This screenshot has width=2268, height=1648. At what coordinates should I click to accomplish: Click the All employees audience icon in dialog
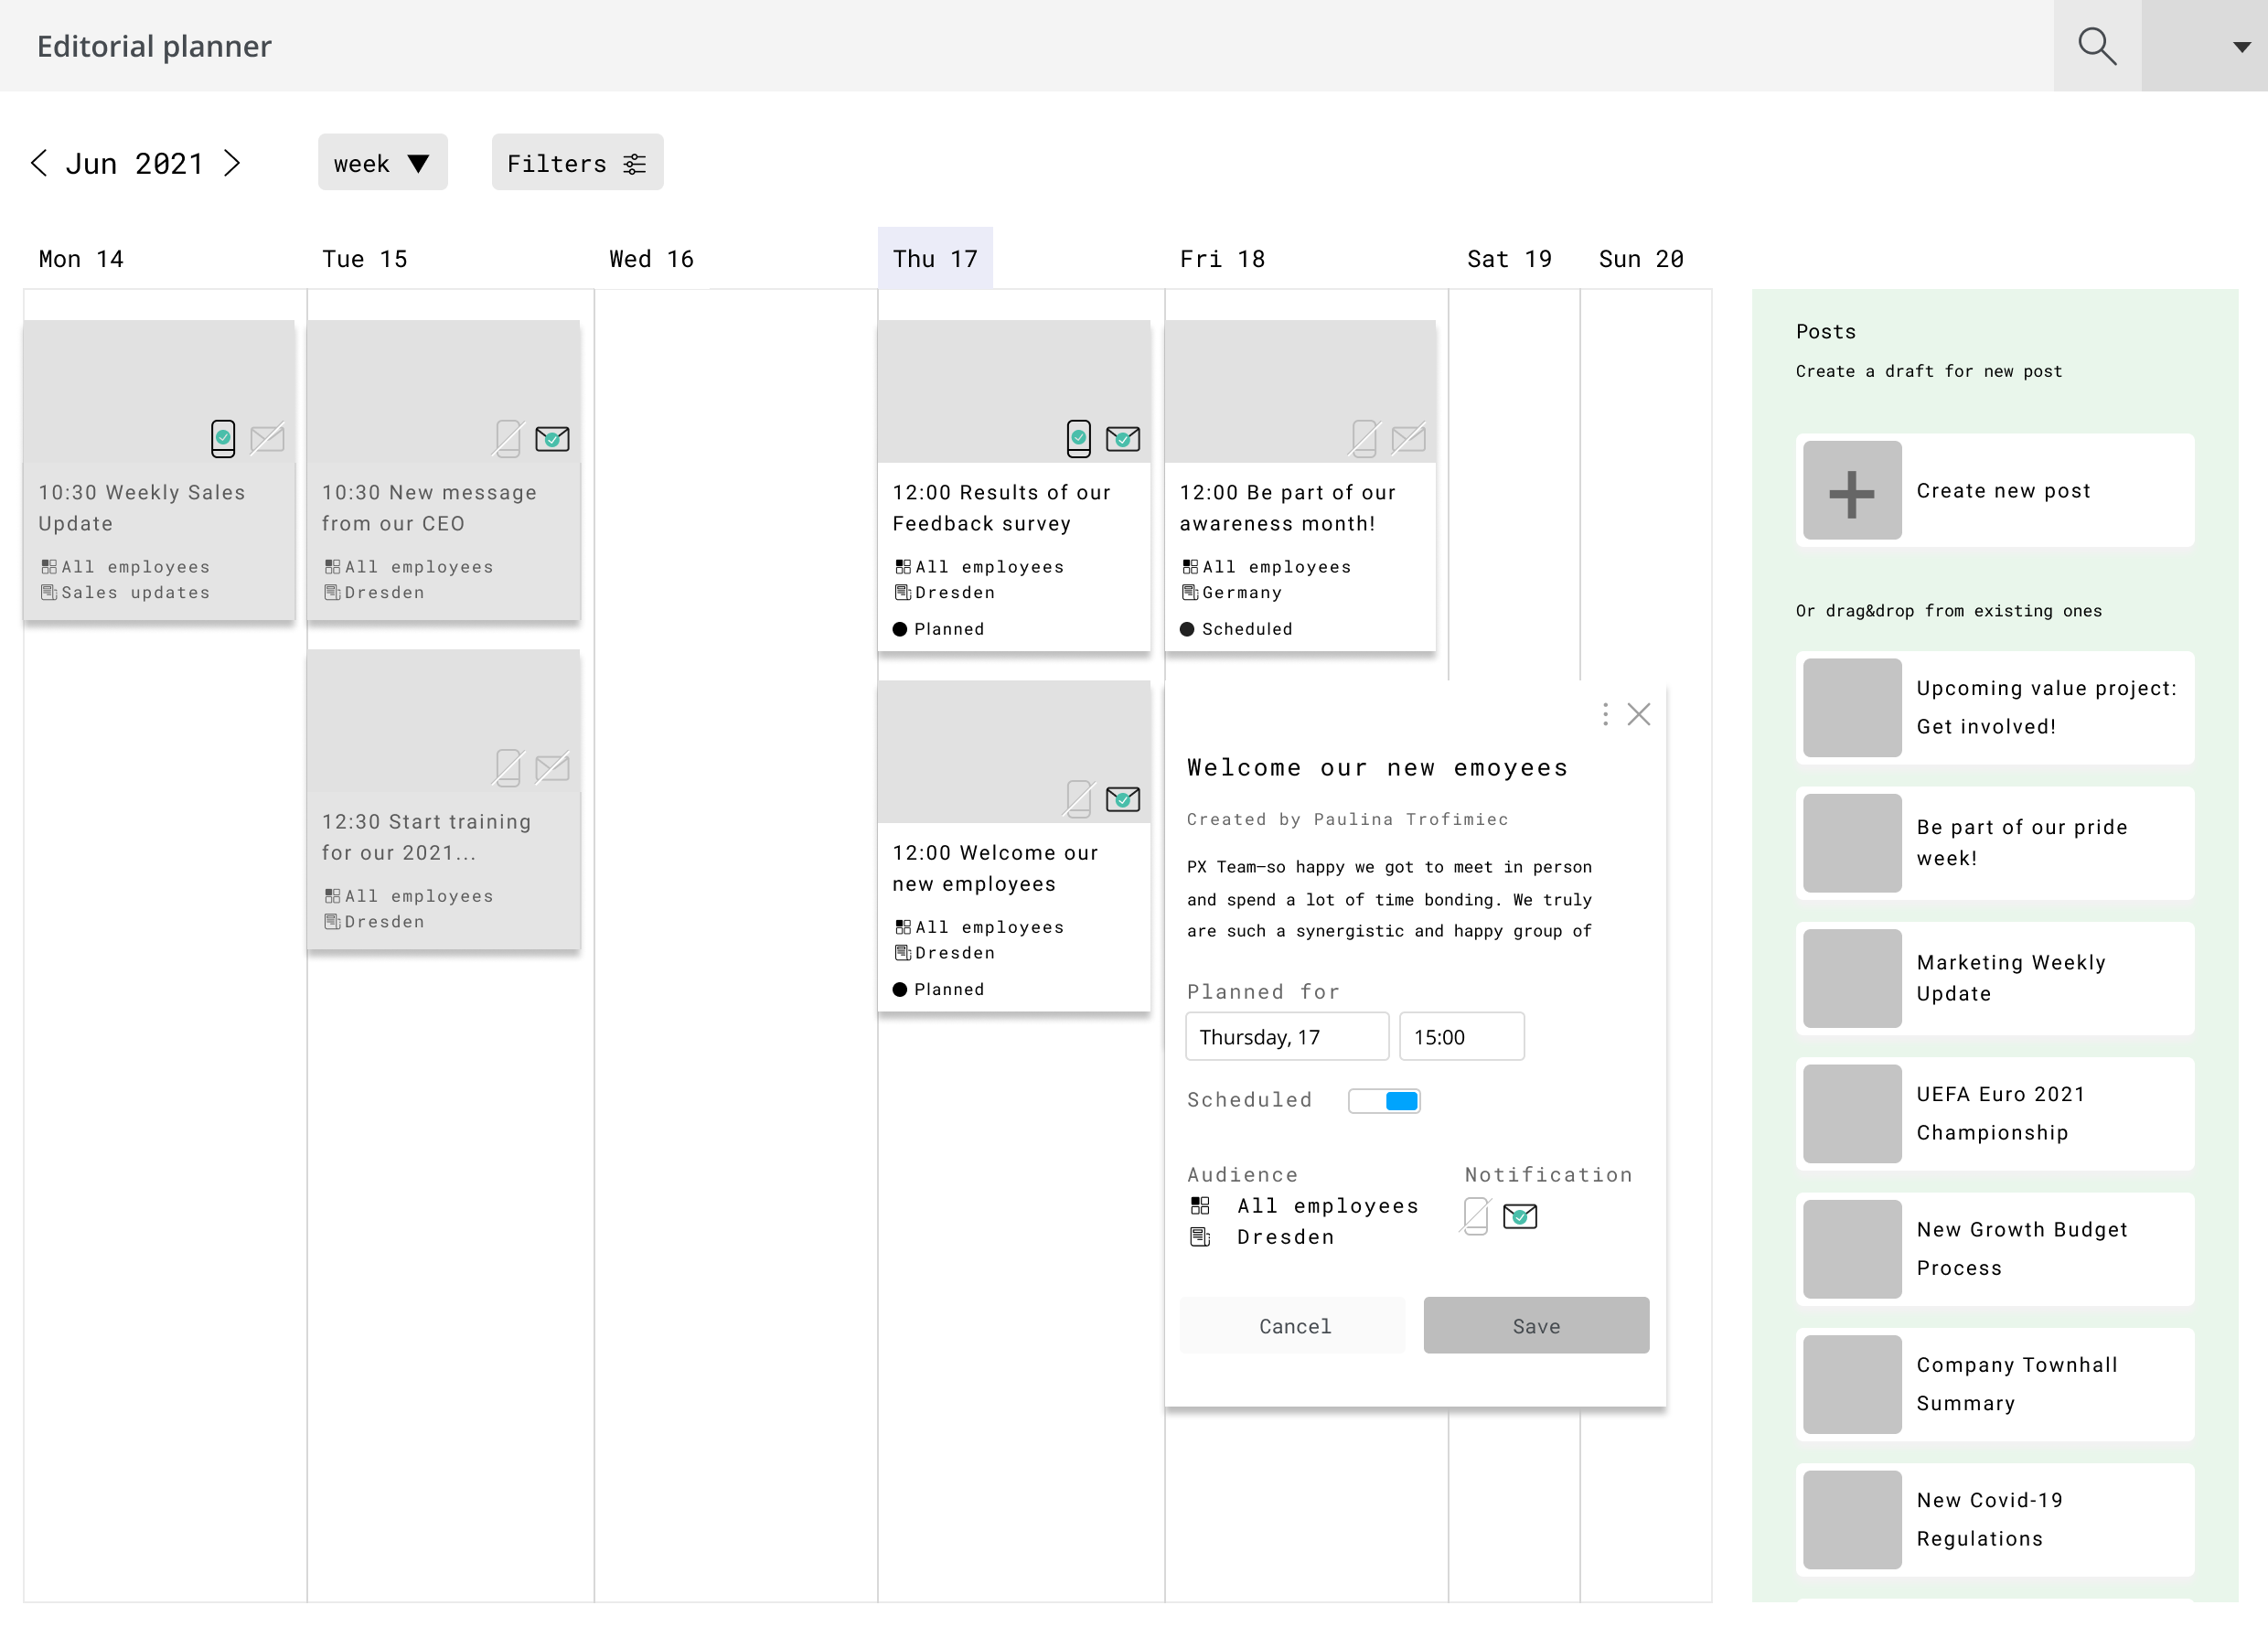tap(1199, 1205)
